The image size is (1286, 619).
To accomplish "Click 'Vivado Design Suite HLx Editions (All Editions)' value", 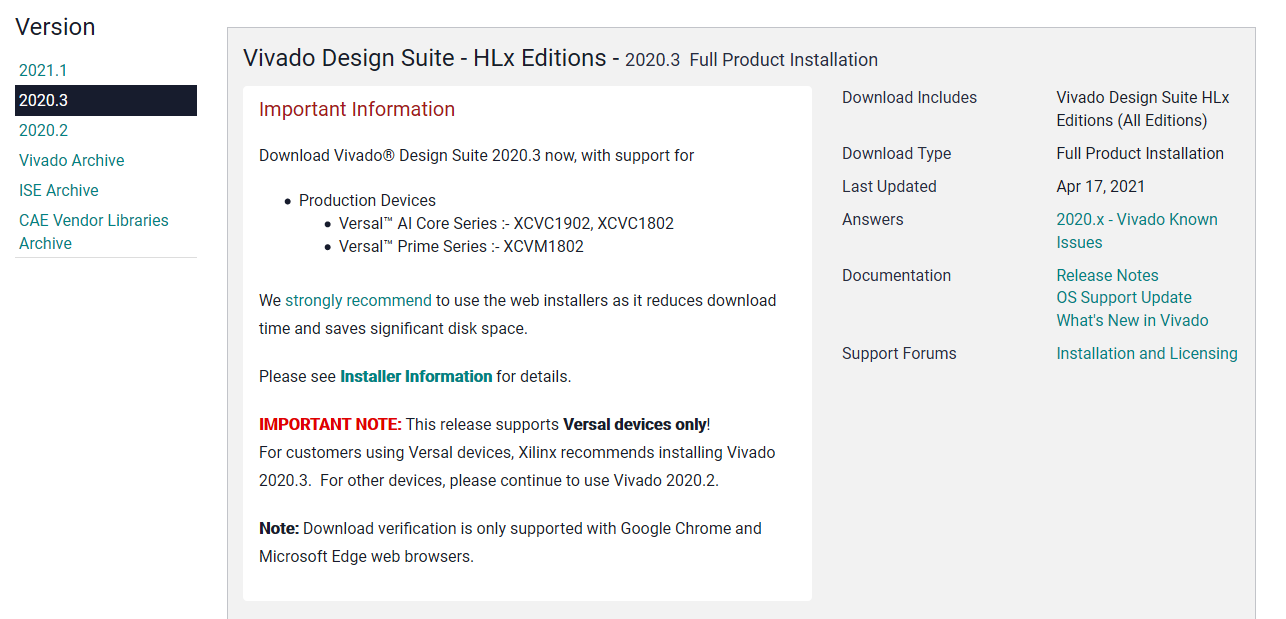I will [1143, 108].
